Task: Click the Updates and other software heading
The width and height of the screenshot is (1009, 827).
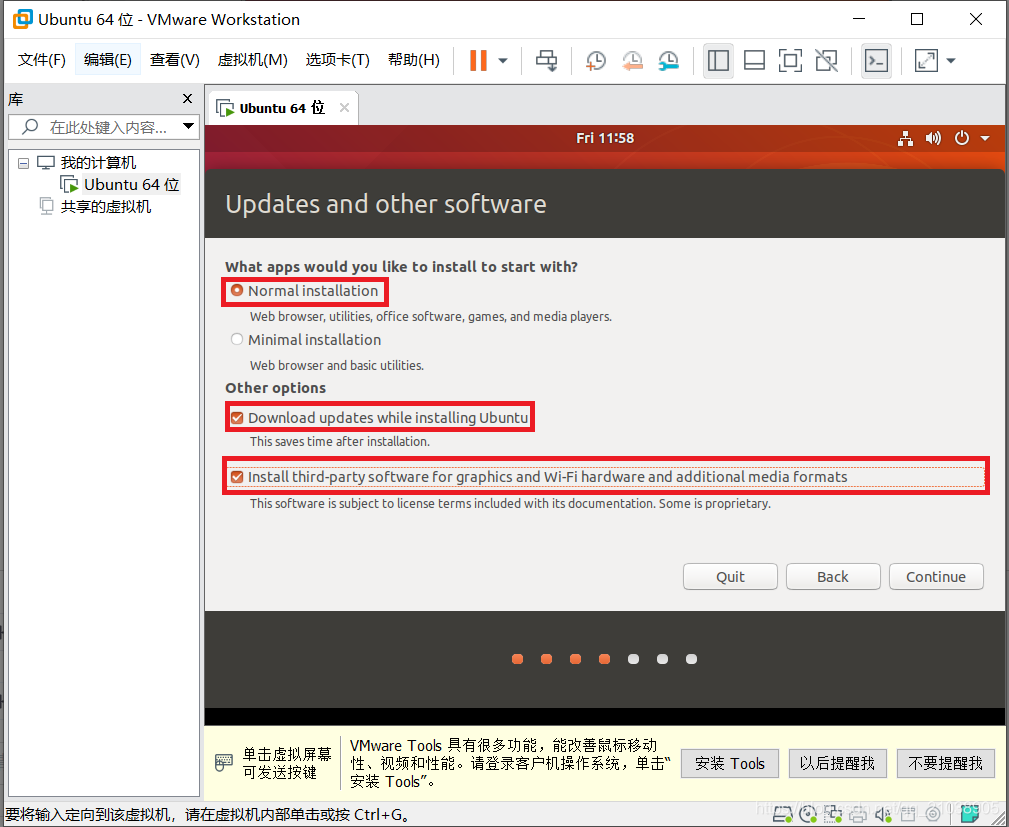Action: click(385, 204)
